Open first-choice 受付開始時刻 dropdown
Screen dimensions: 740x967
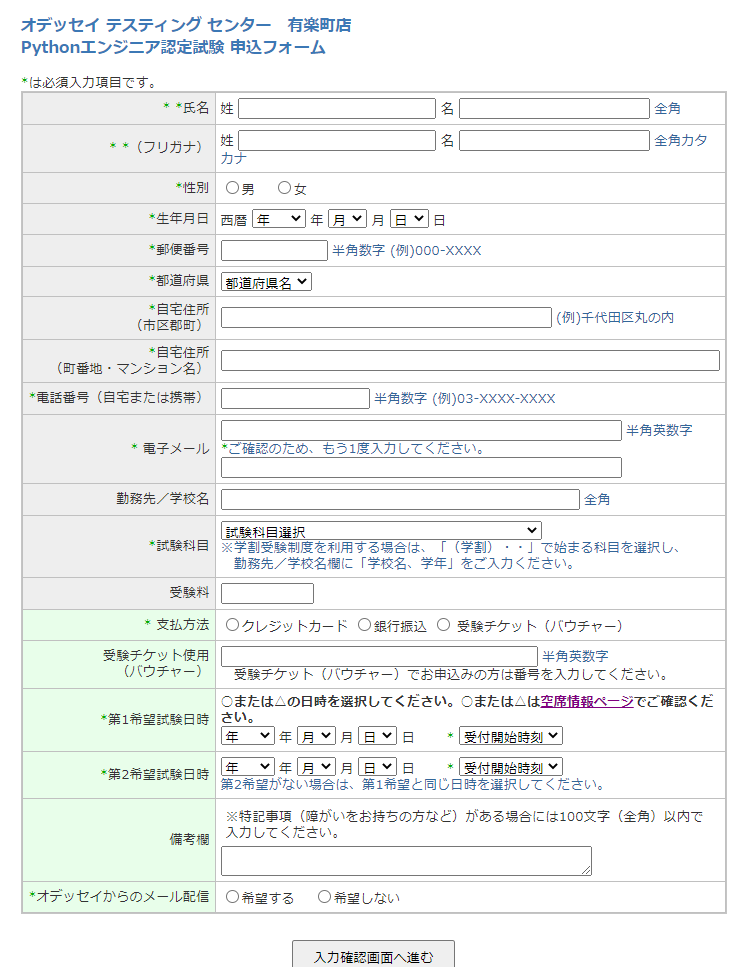[511, 736]
